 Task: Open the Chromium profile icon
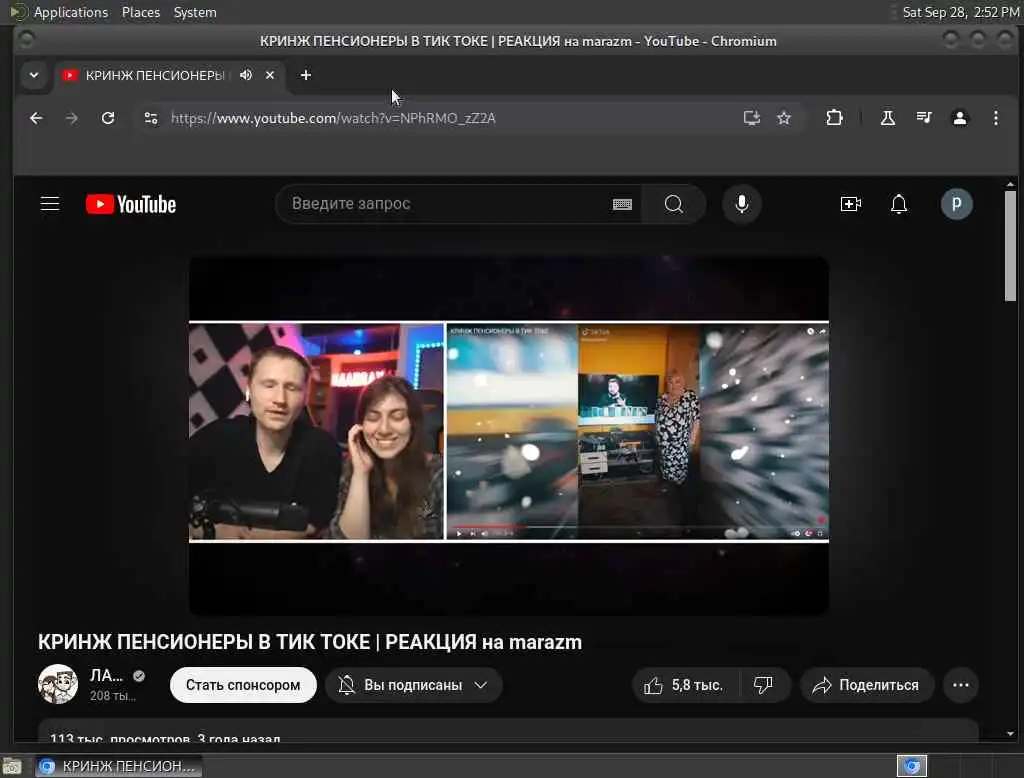(x=959, y=118)
